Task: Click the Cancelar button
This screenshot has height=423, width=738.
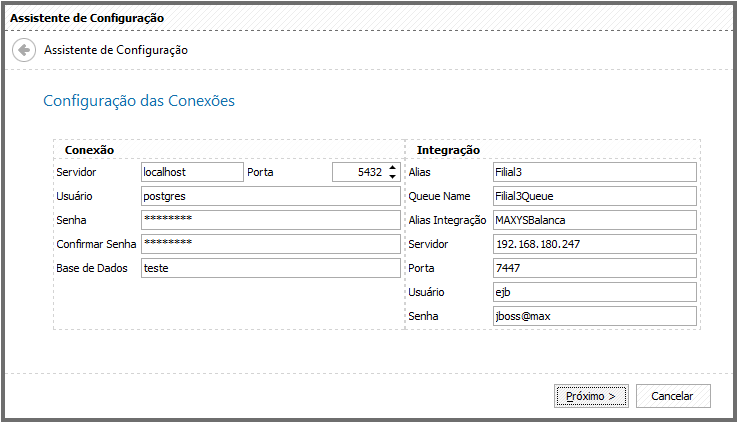Action: point(673,396)
